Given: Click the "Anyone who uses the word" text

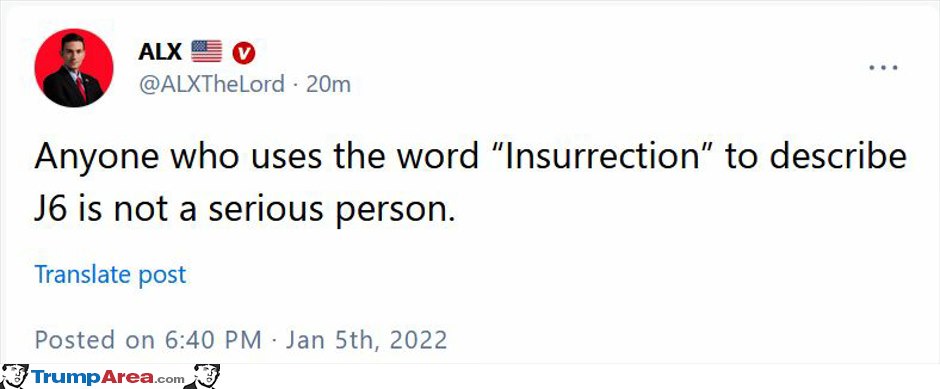Looking at the screenshot, I should click(257, 156).
